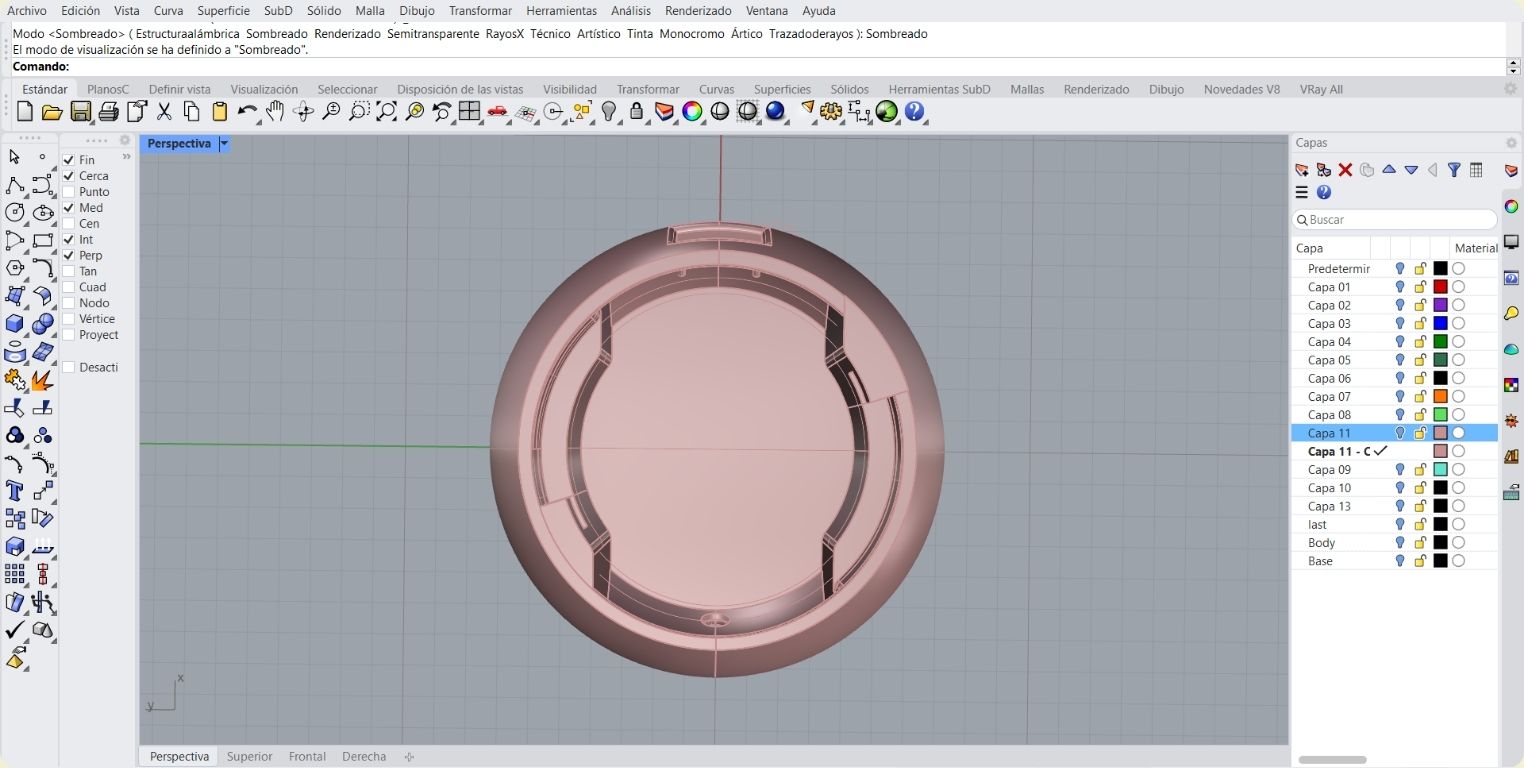Switch to the Frontal viewport tab
Image resolution: width=1524 pixels, height=768 pixels.
click(x=307, y=757)
